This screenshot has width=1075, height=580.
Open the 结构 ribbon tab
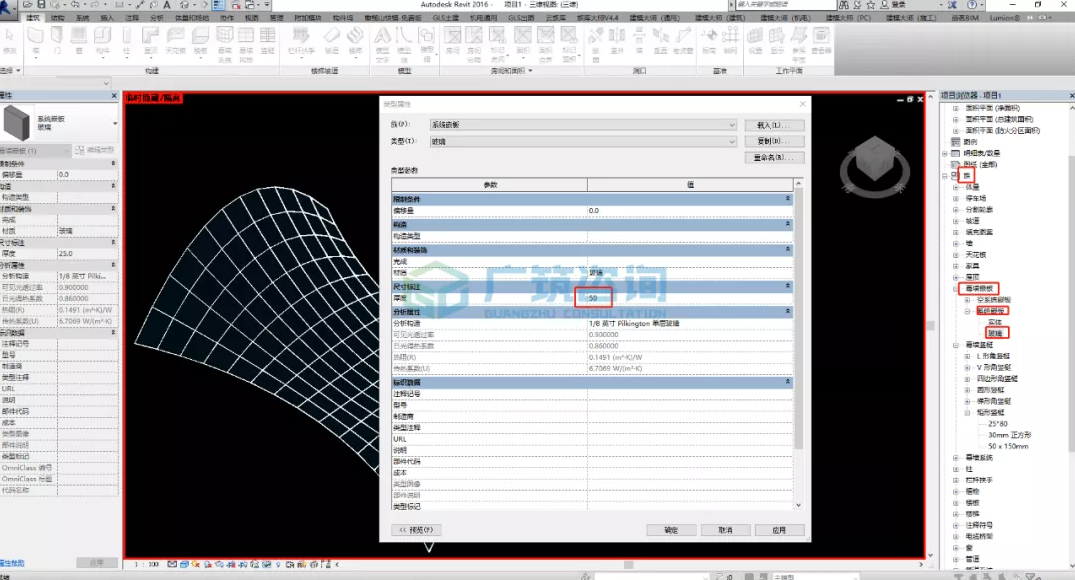[58, 18]
